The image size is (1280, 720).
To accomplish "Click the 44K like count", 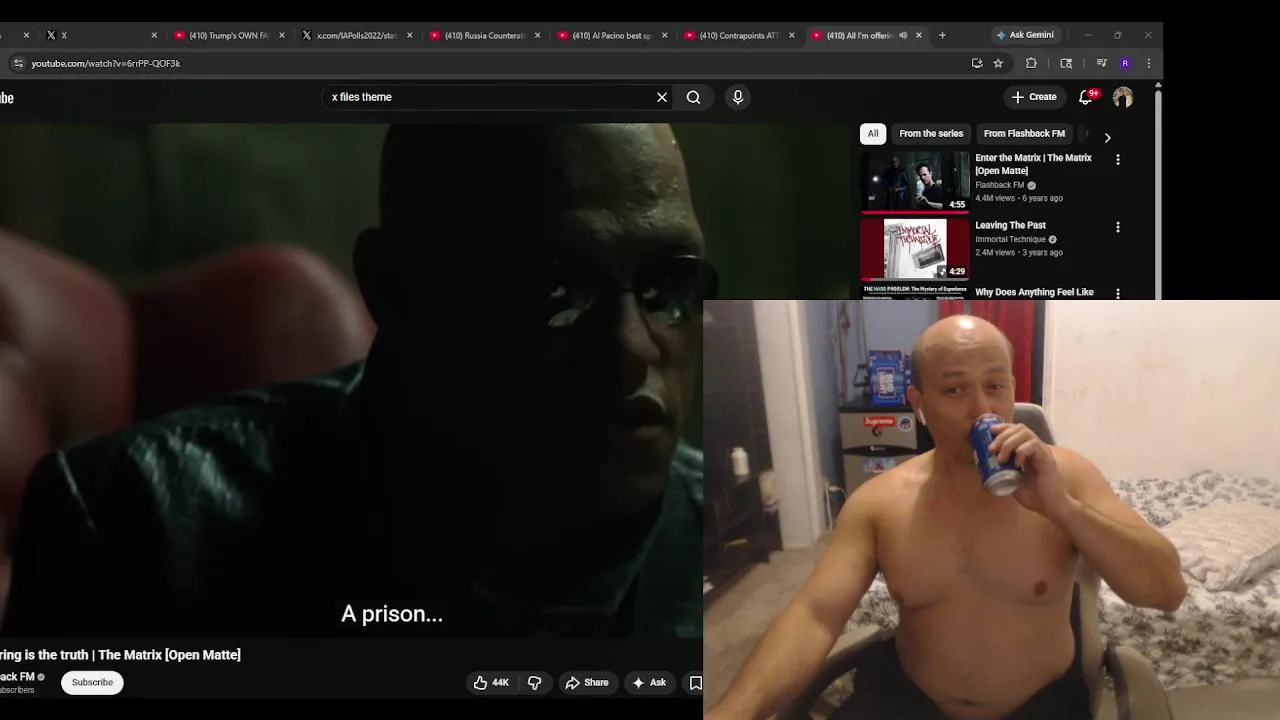I will [500, 682].
